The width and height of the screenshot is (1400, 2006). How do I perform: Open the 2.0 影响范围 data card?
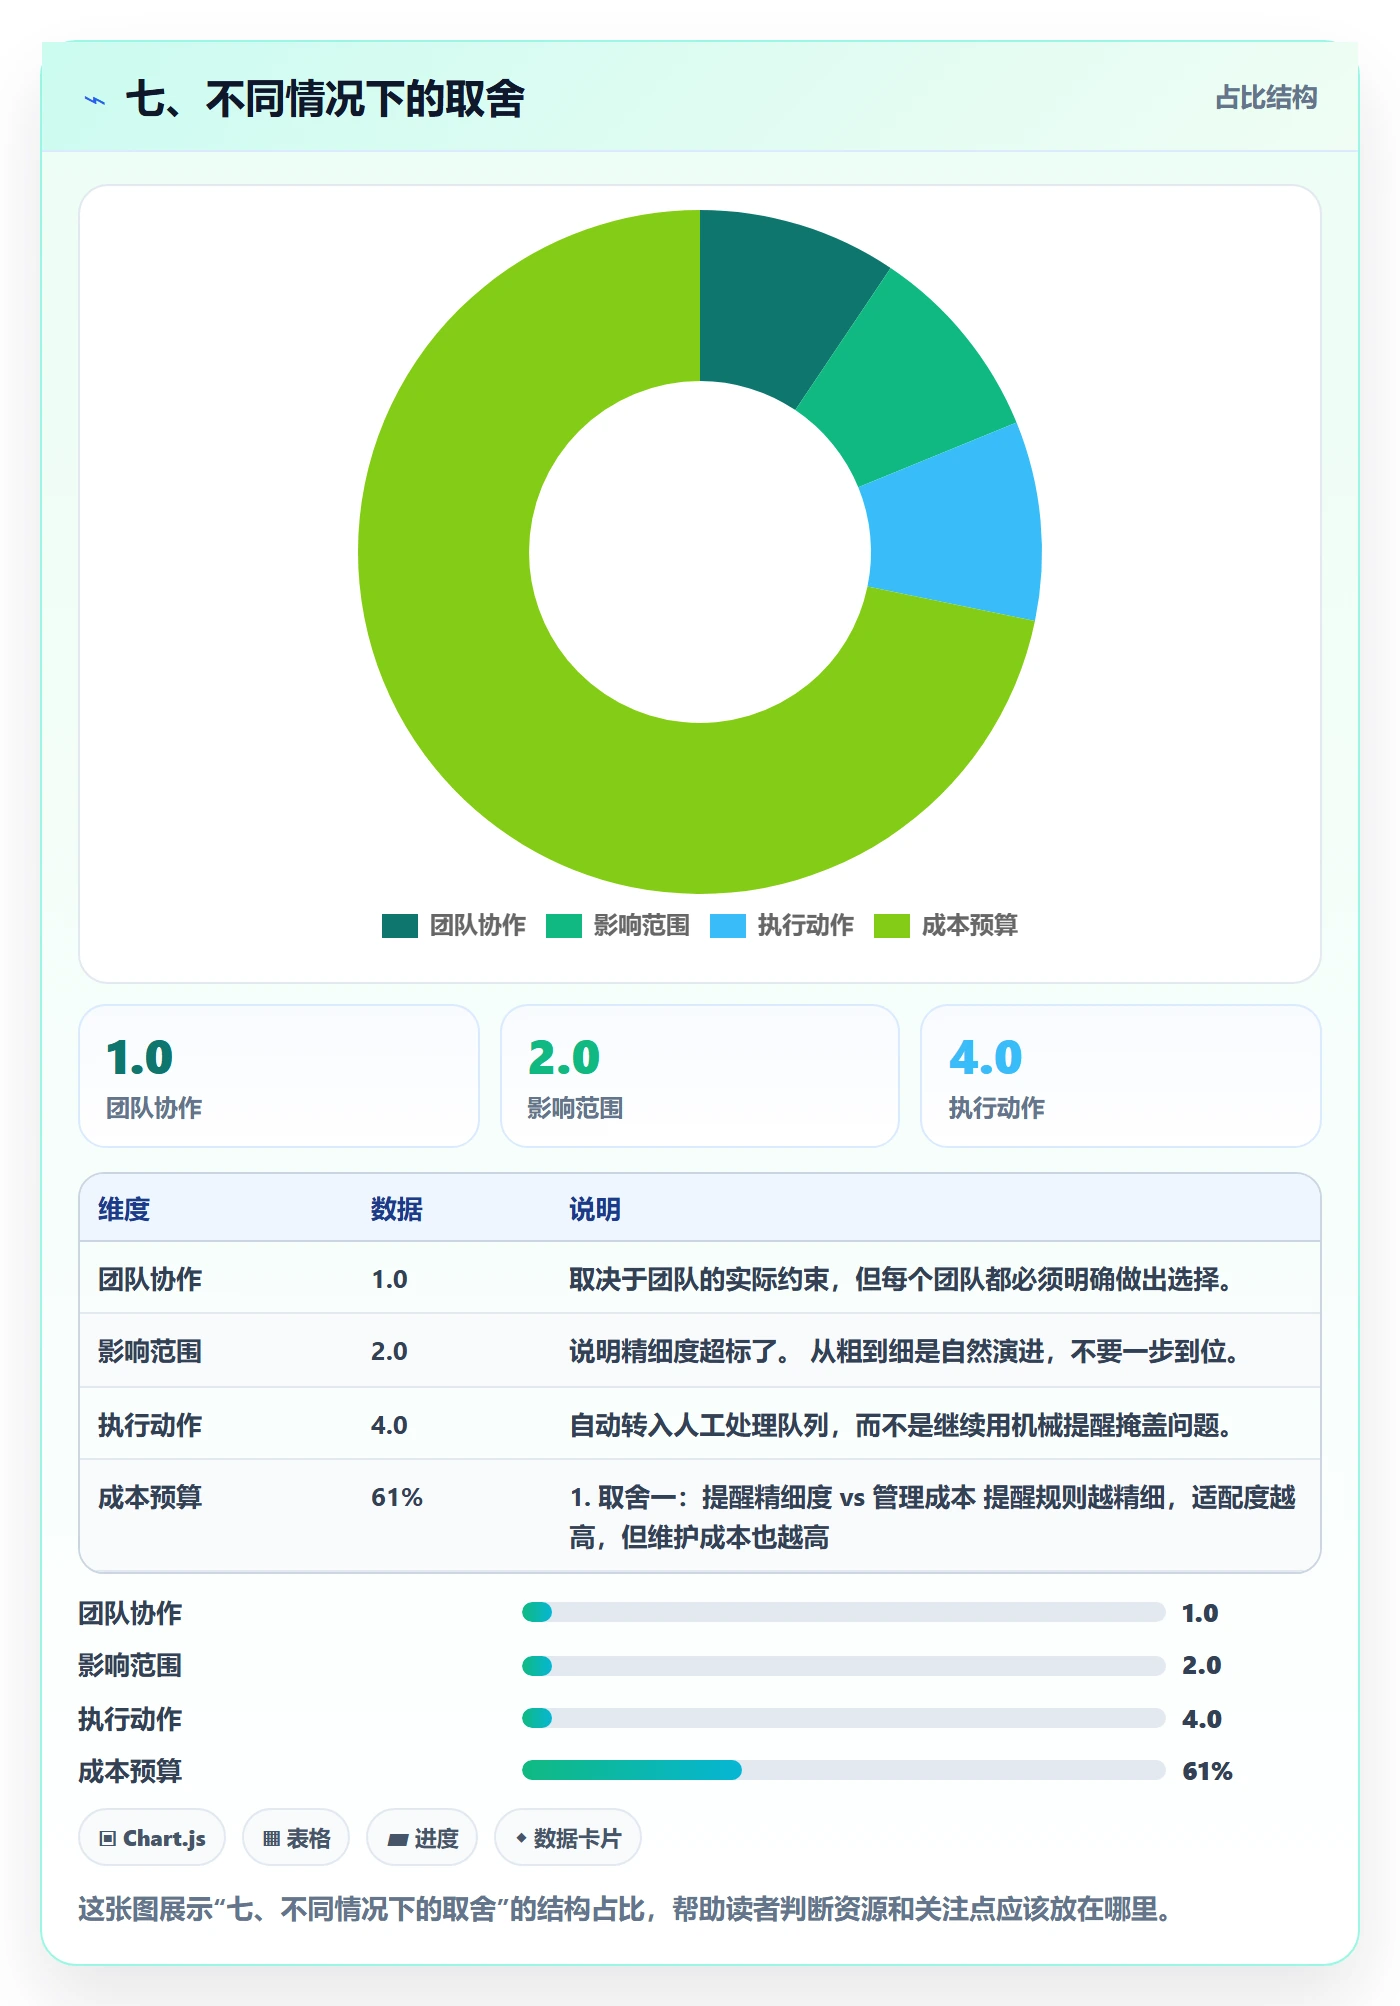pyautogui.click(x=700, y=1076)
